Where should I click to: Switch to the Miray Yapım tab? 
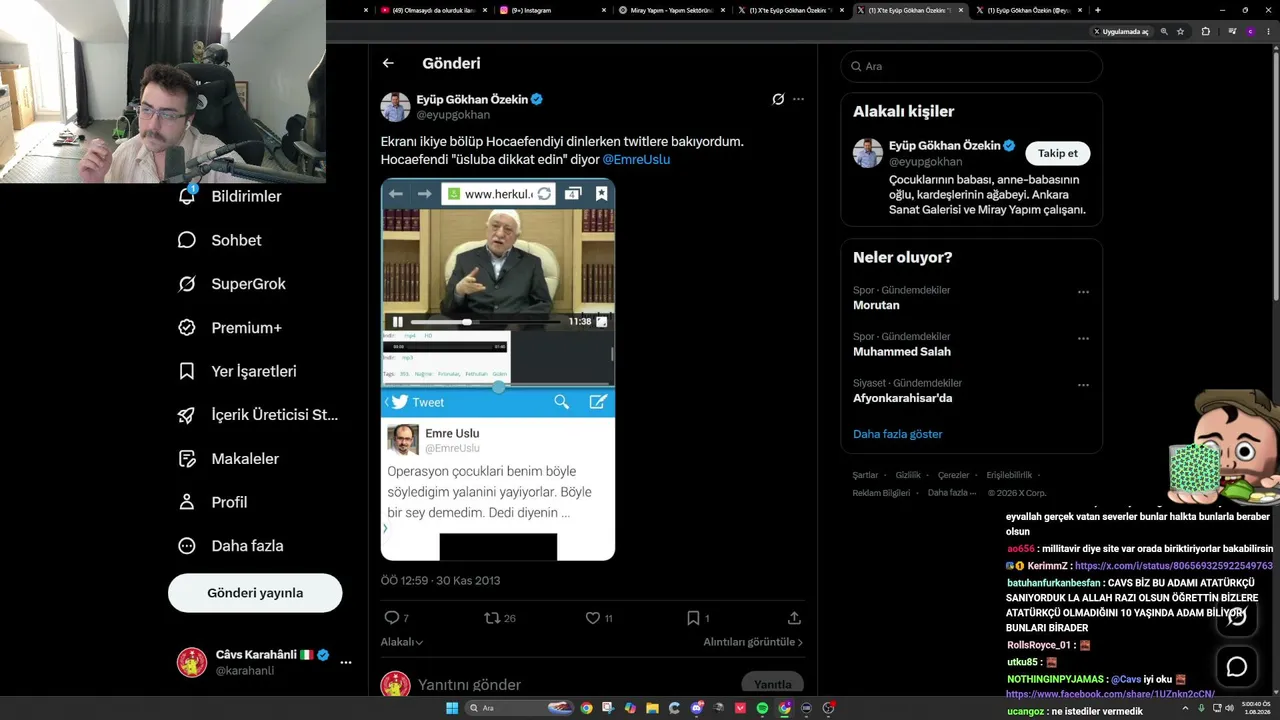tap(671, 10)
